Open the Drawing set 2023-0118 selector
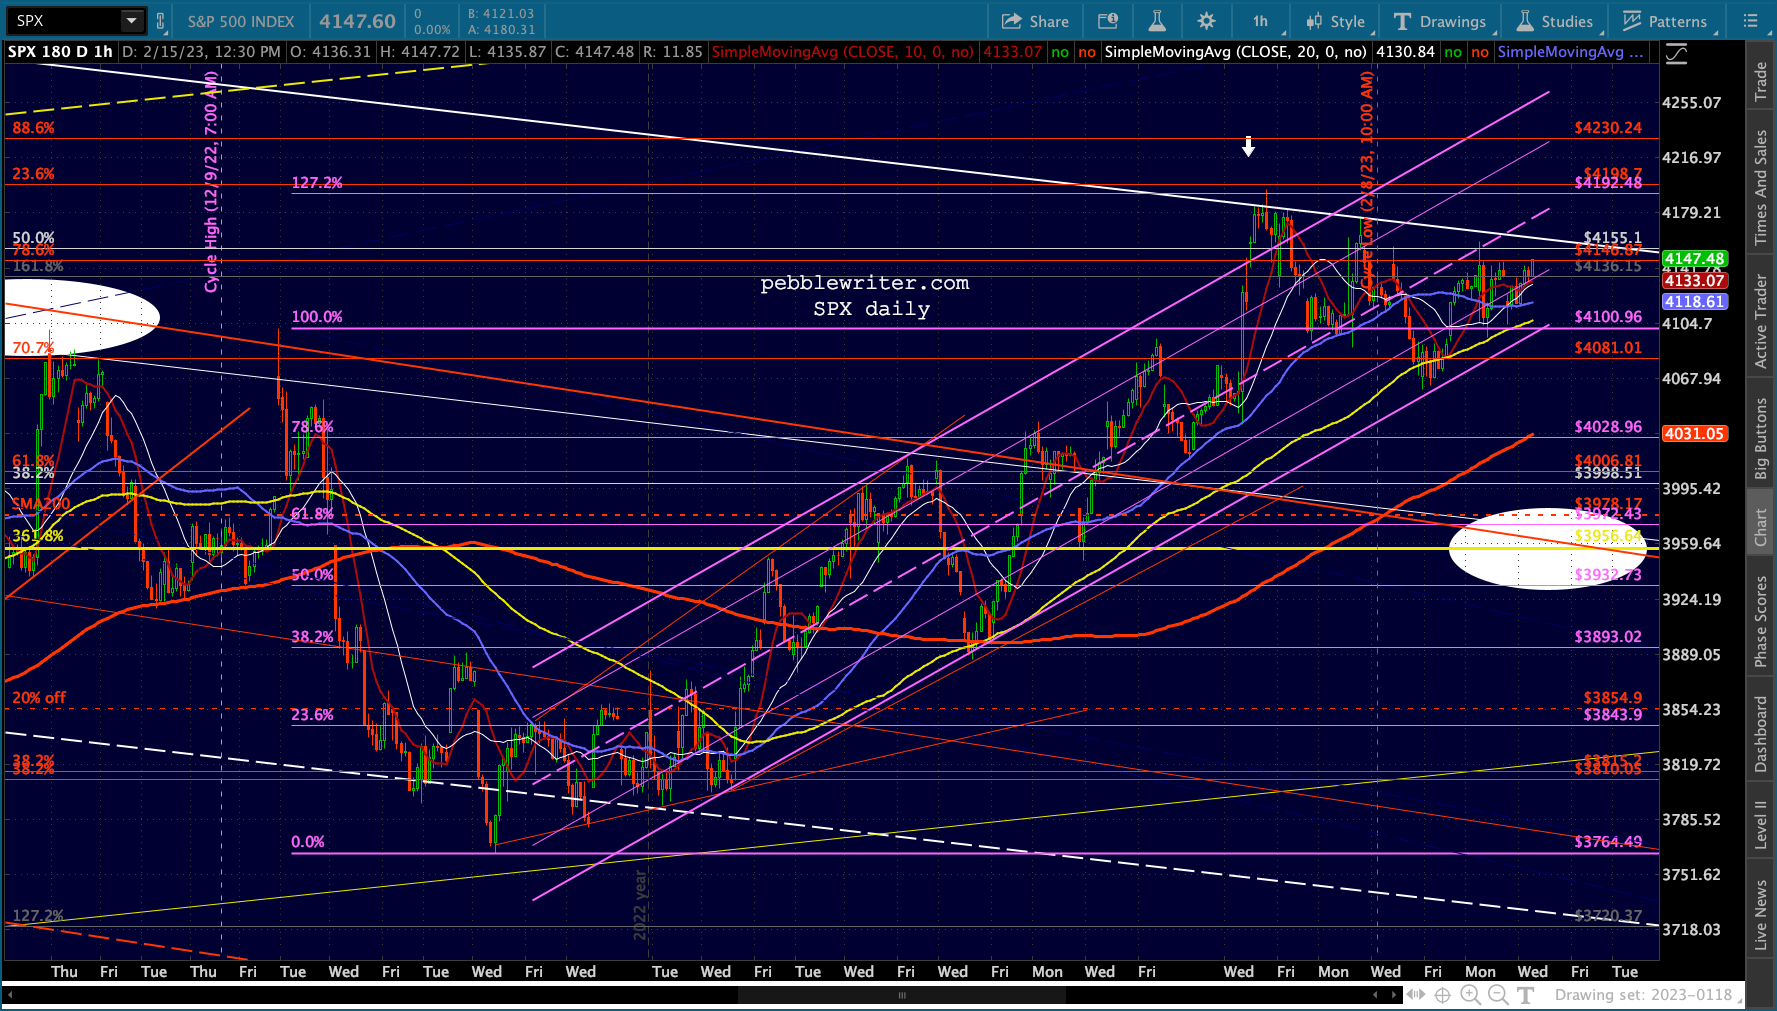The image size is (1777, 1011). (1643, 995)
